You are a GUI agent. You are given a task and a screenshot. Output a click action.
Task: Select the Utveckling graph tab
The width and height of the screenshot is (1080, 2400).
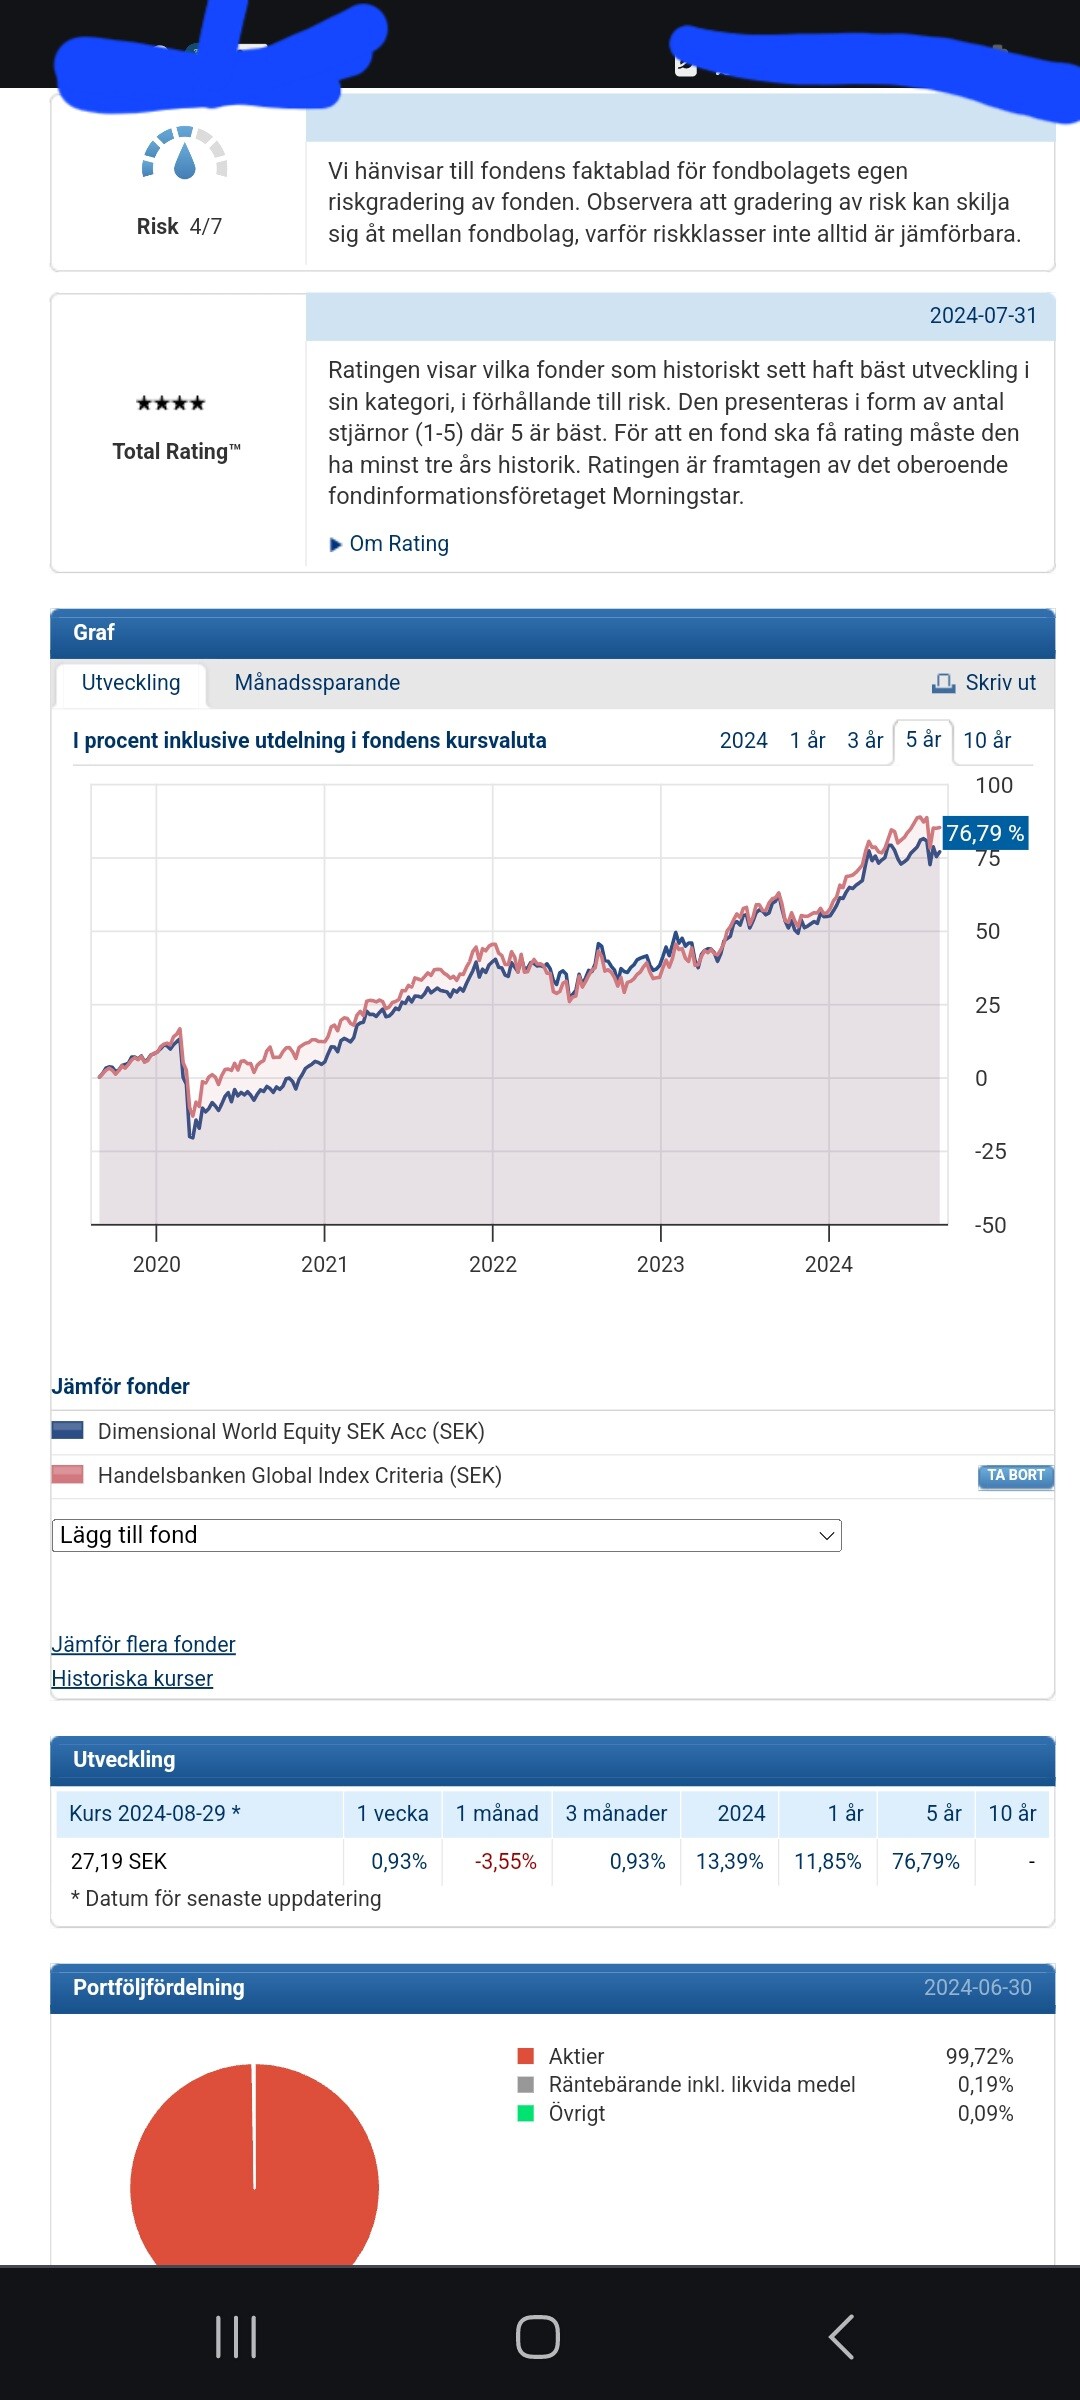click(131, 683)
